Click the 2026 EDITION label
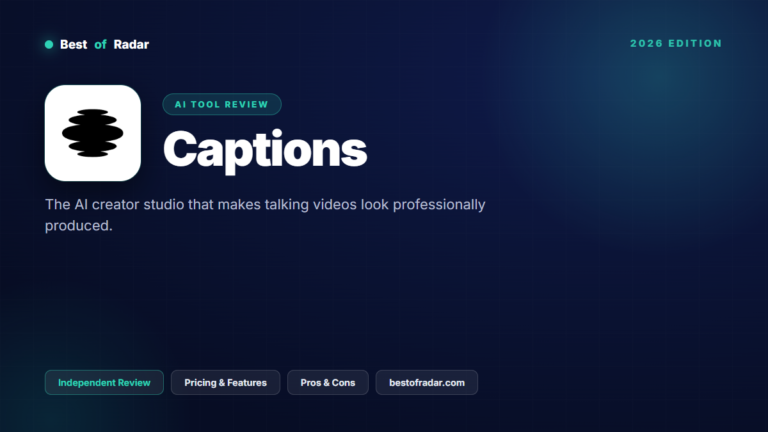This screenshot has height=432, width=768. pyautogui.click(x=676, y=44)
